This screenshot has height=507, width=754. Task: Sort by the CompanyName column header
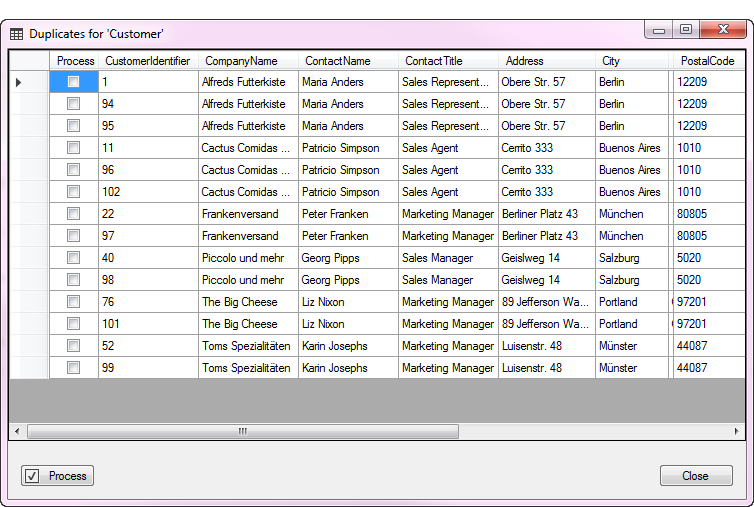[248, 61]
